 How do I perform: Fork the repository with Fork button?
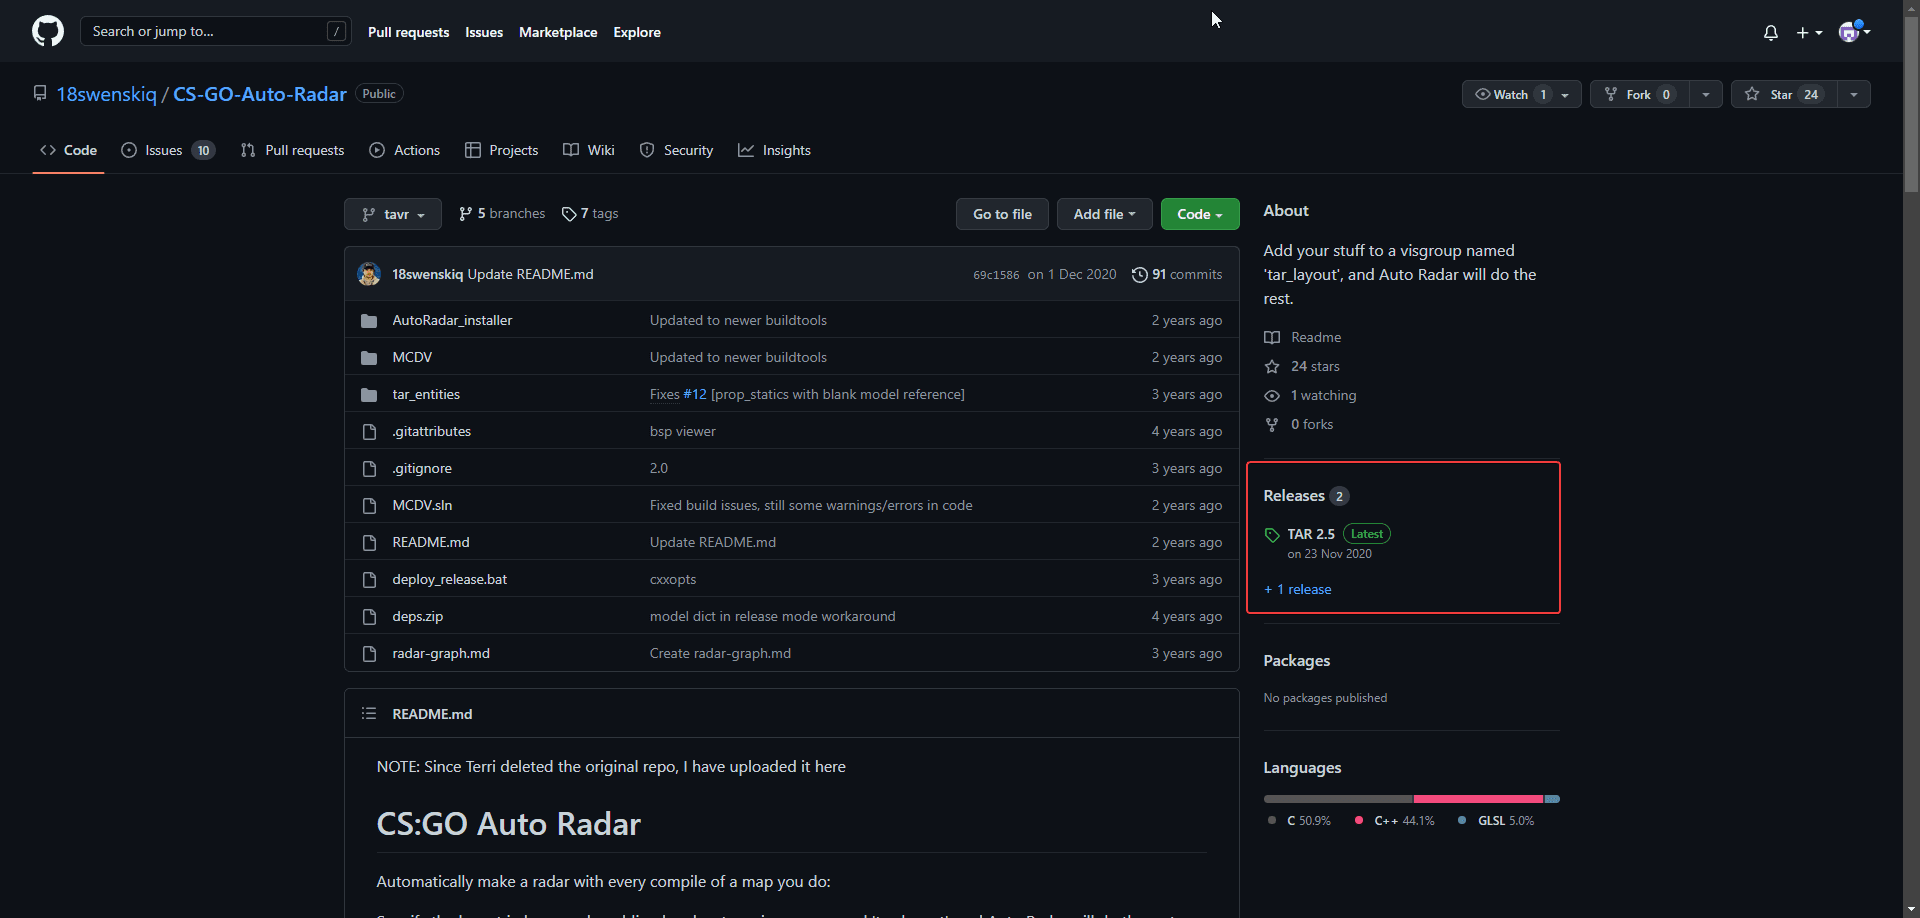(x=1638, y=94)
